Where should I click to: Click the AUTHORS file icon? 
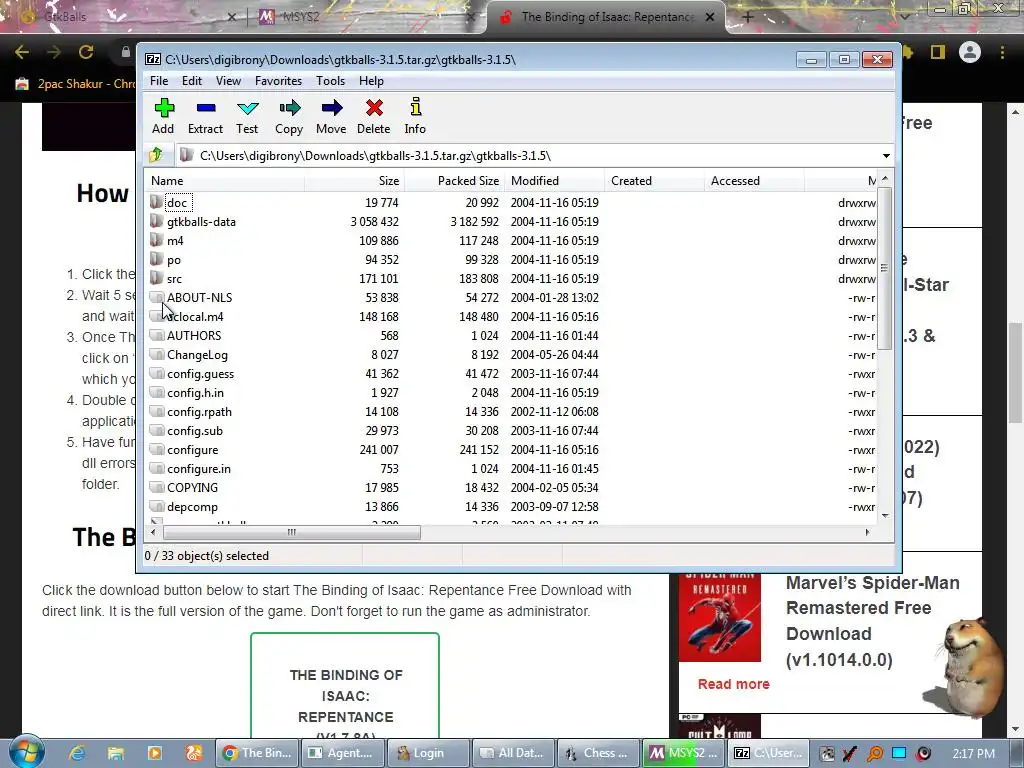[x=156, y=335]
